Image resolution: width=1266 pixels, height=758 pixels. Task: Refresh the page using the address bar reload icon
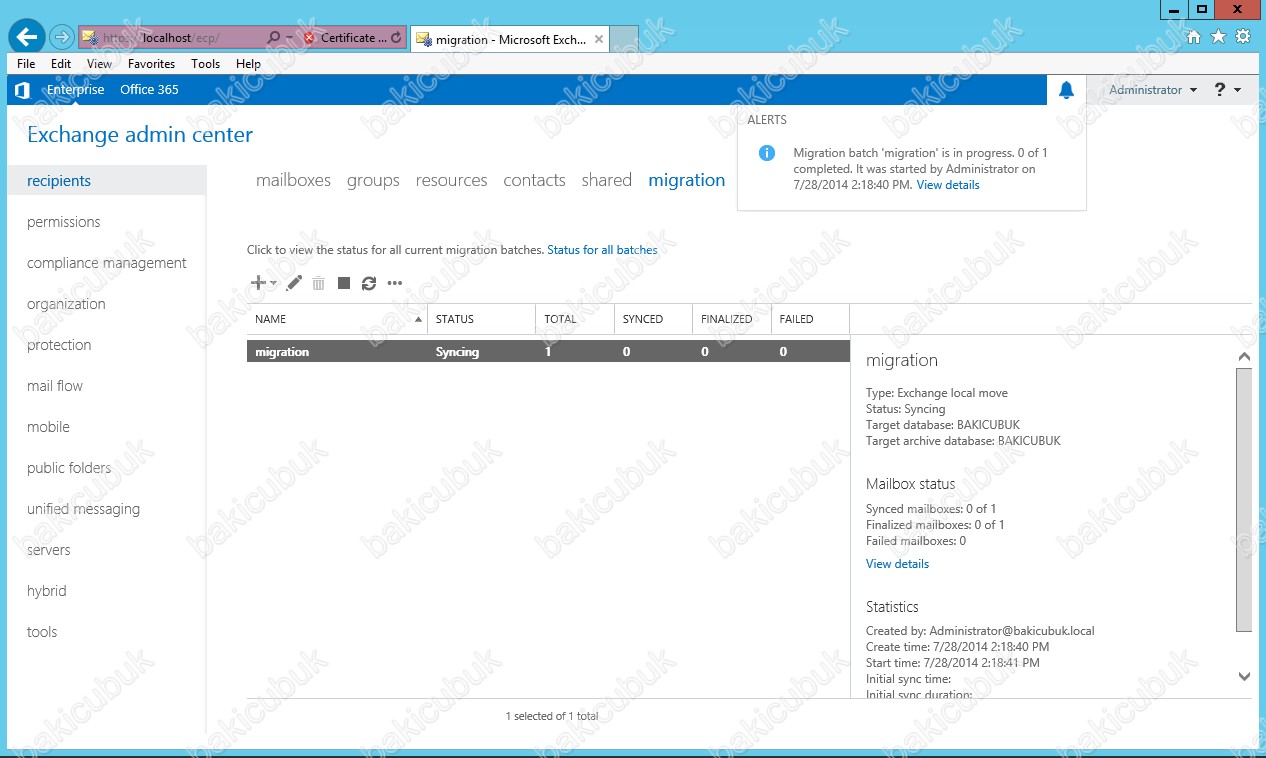pos(397,38)
